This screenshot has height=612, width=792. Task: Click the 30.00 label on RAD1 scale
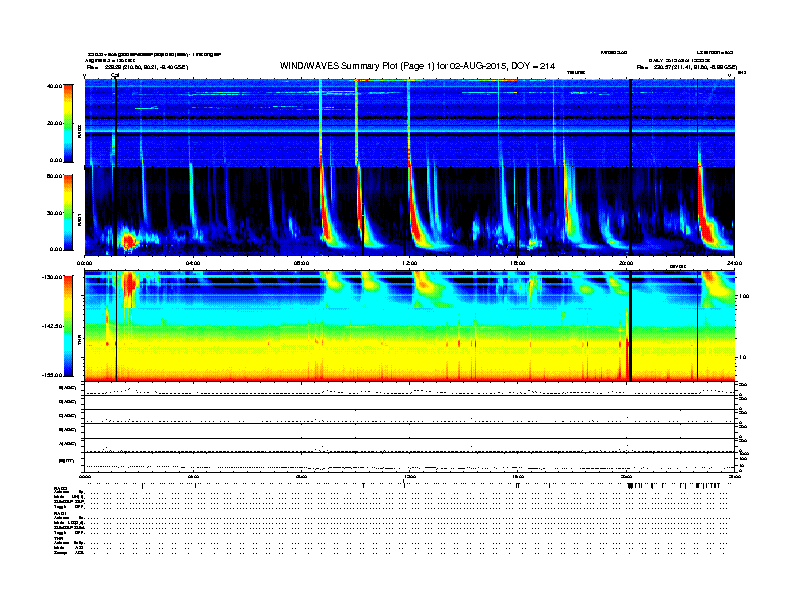(54, 213)
